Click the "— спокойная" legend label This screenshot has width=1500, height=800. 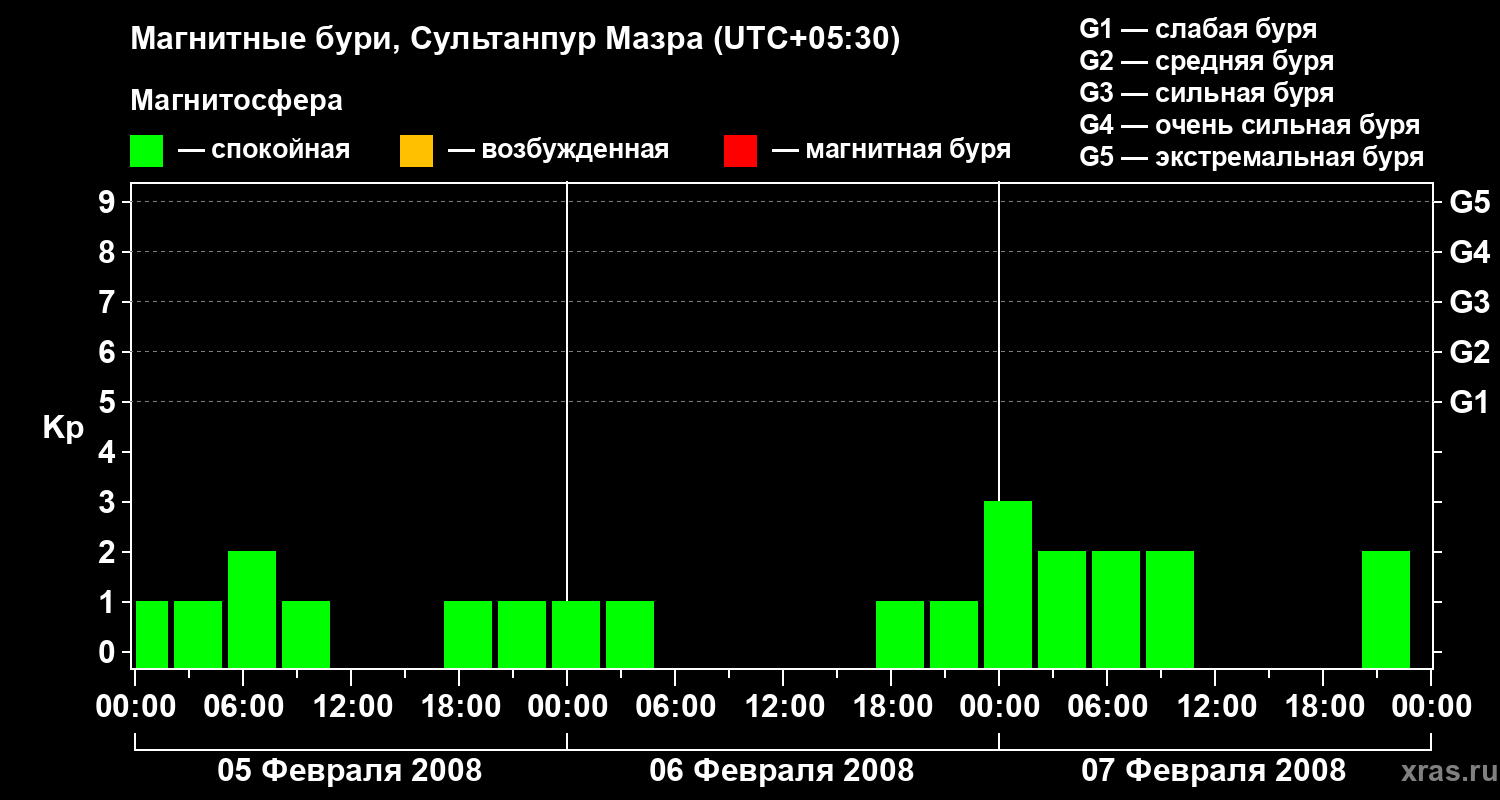tap(264, 150)
